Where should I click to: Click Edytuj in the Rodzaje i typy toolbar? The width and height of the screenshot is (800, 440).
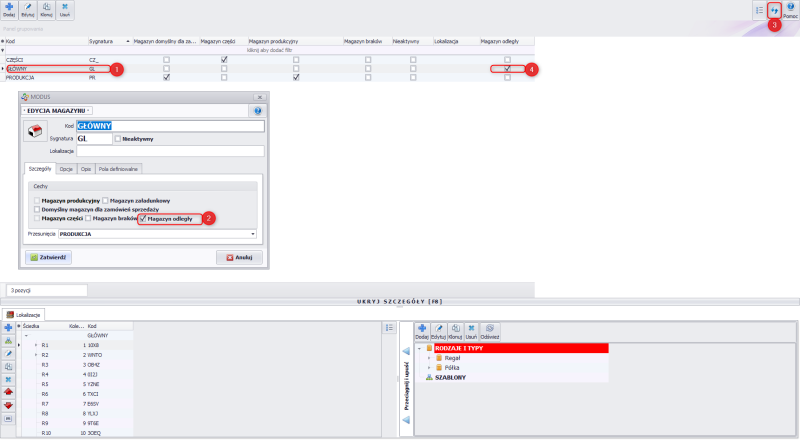(x=438, y=332)
